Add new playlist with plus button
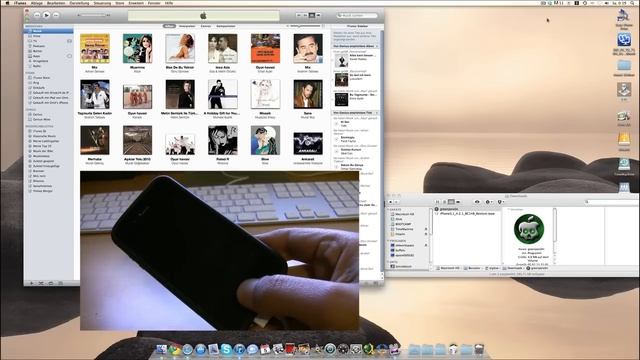This screenshot has width=640, height=360. [x=31, y=283]
